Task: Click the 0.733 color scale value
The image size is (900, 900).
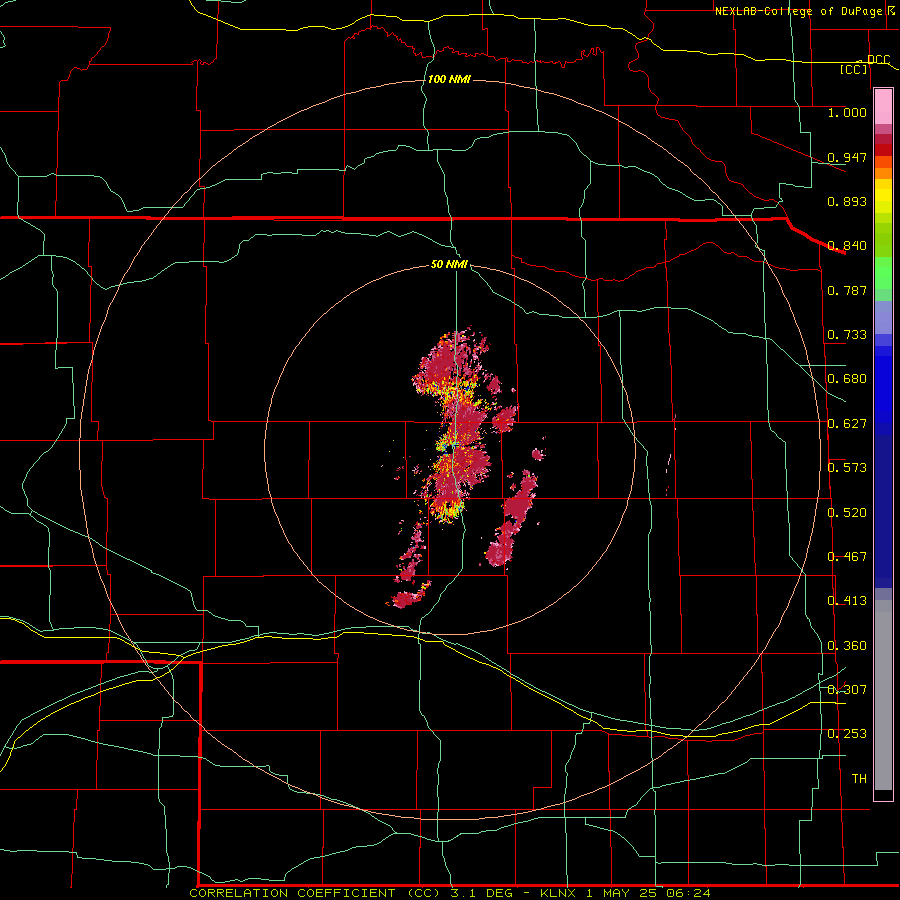Action: tap(847, 335)
